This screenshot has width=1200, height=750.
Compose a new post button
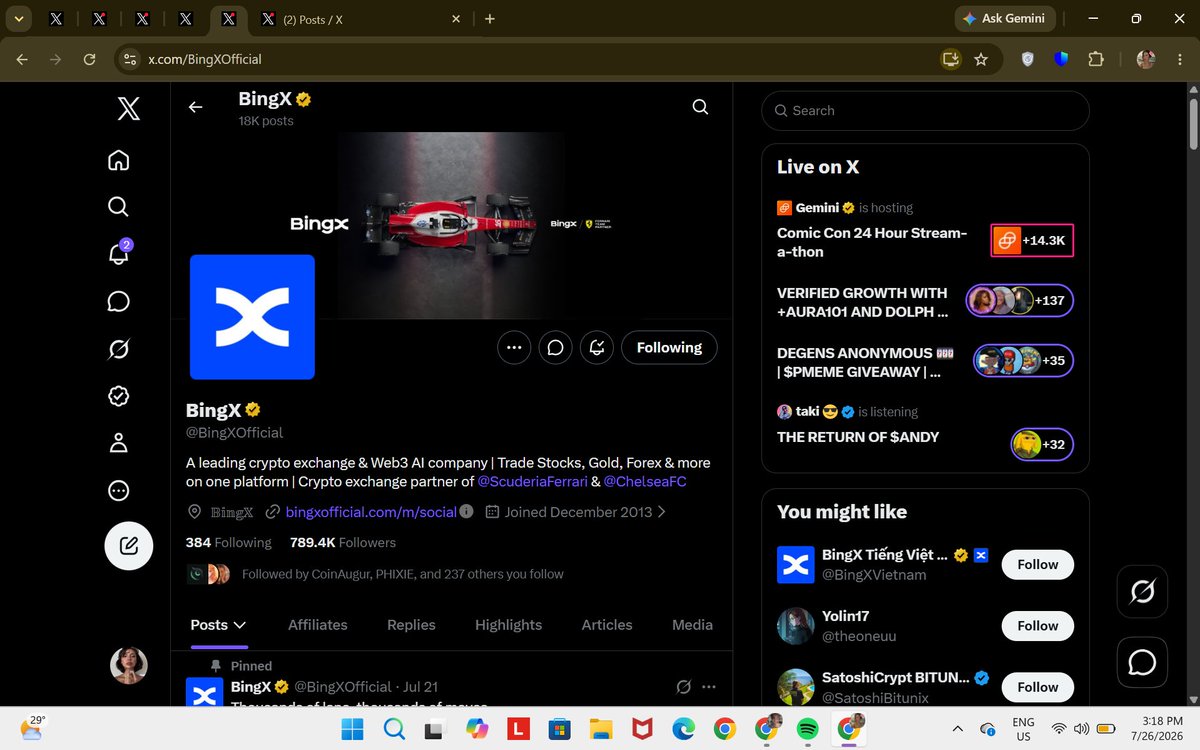point(128,546)
